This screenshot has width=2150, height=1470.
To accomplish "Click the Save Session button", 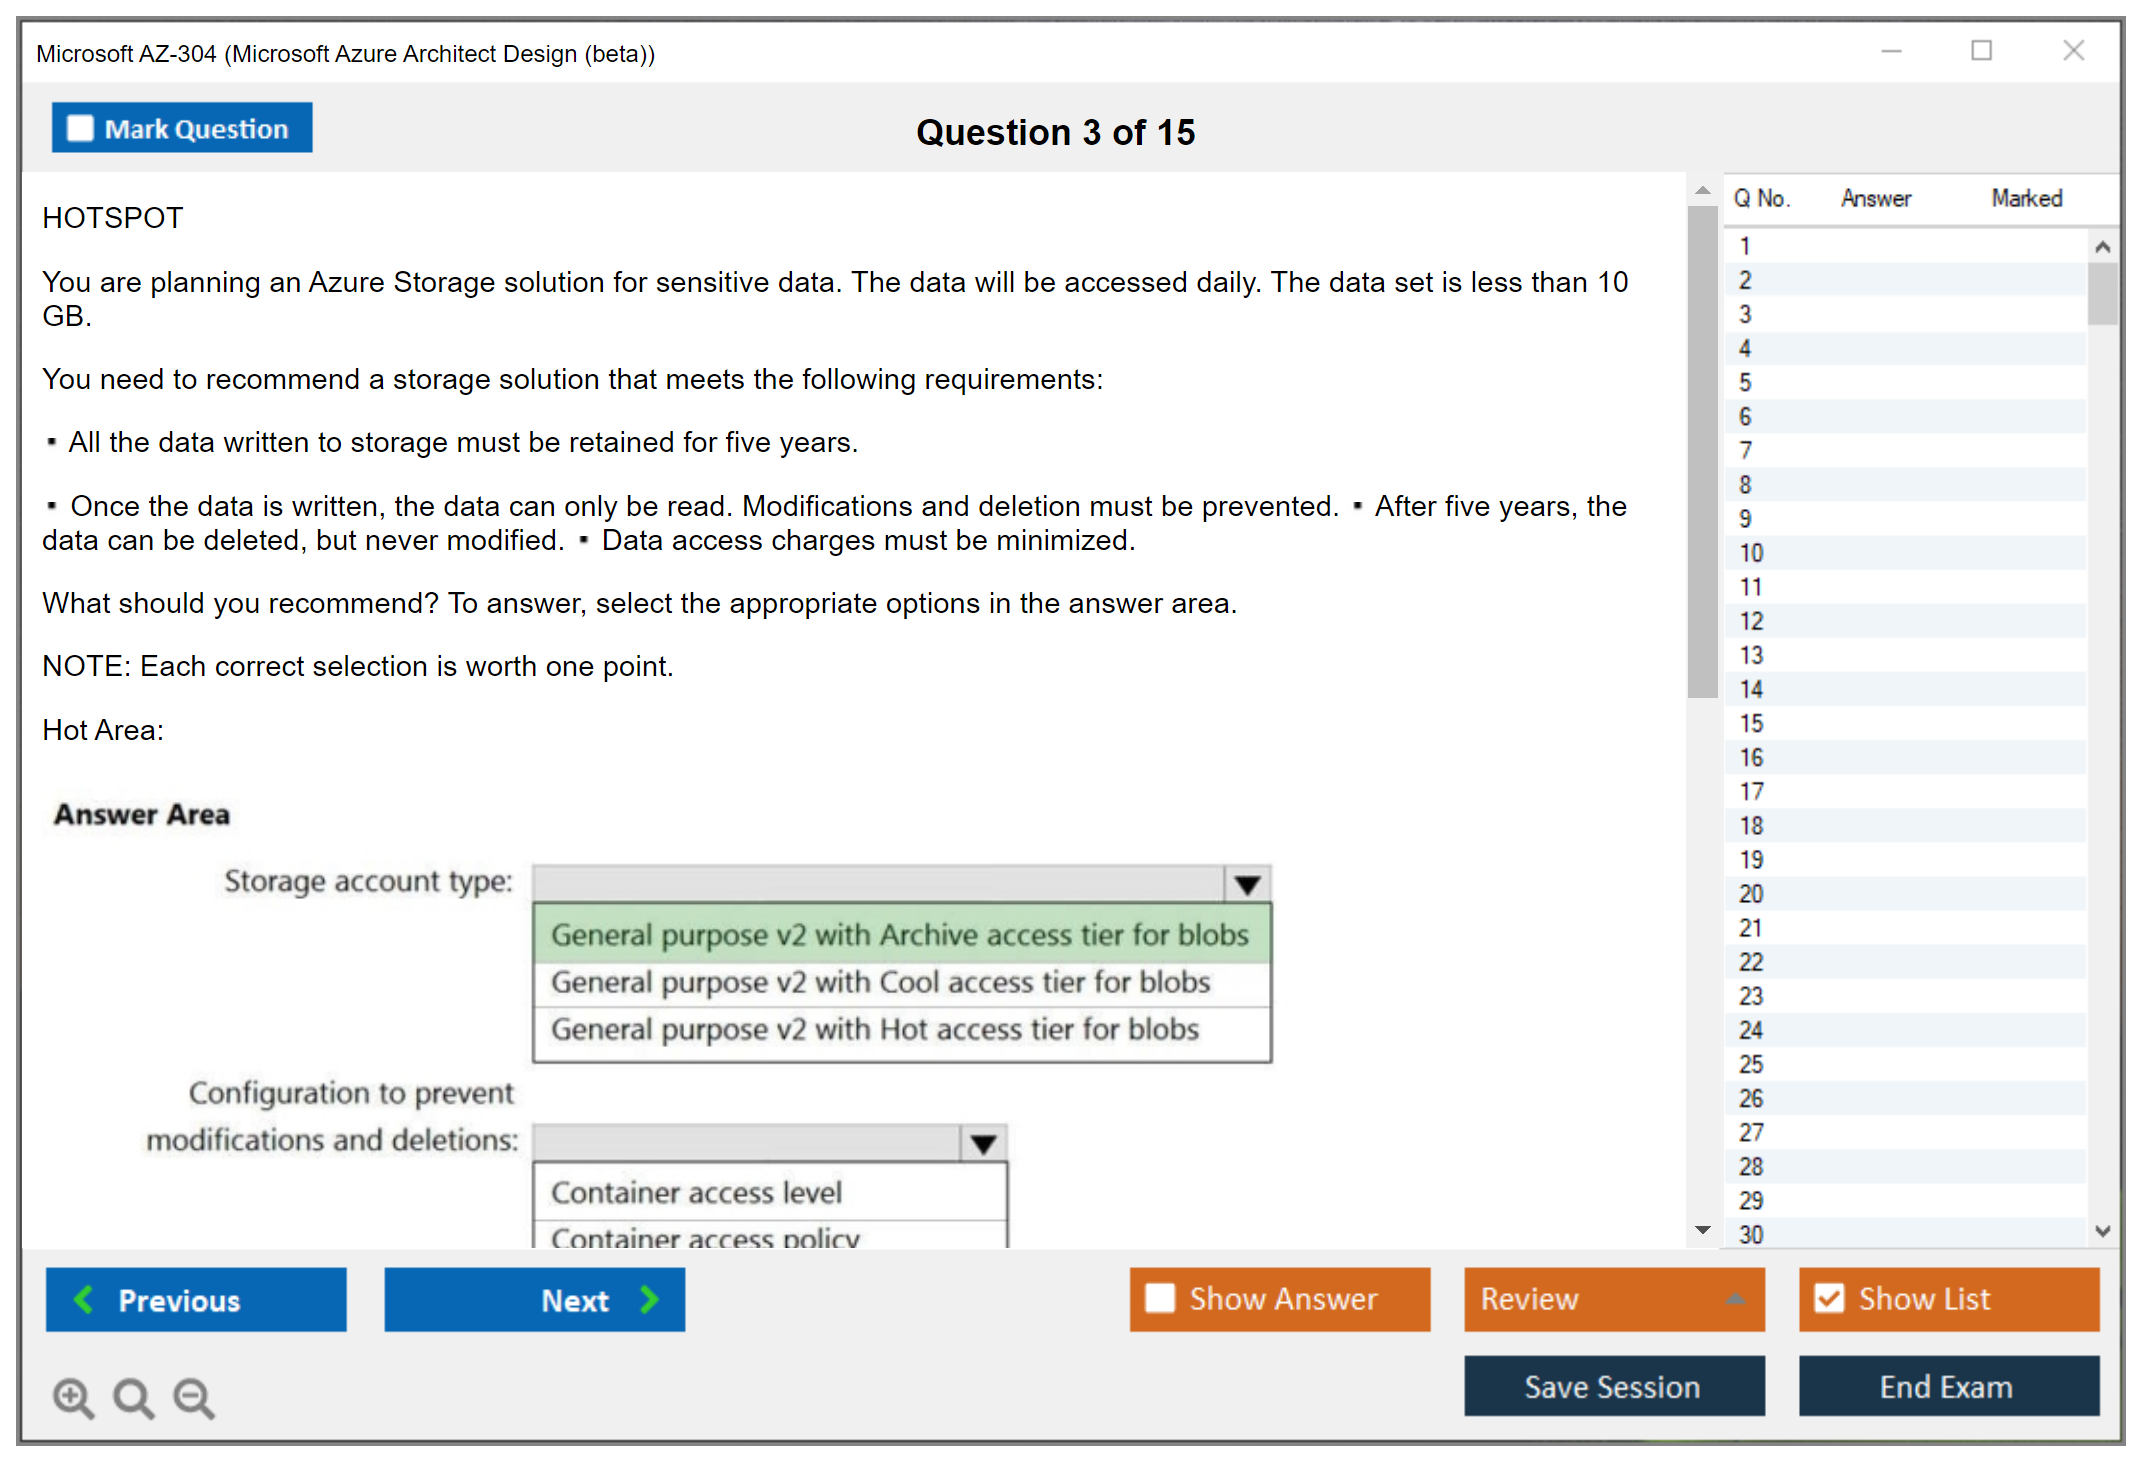I will pos(1613,1386).
